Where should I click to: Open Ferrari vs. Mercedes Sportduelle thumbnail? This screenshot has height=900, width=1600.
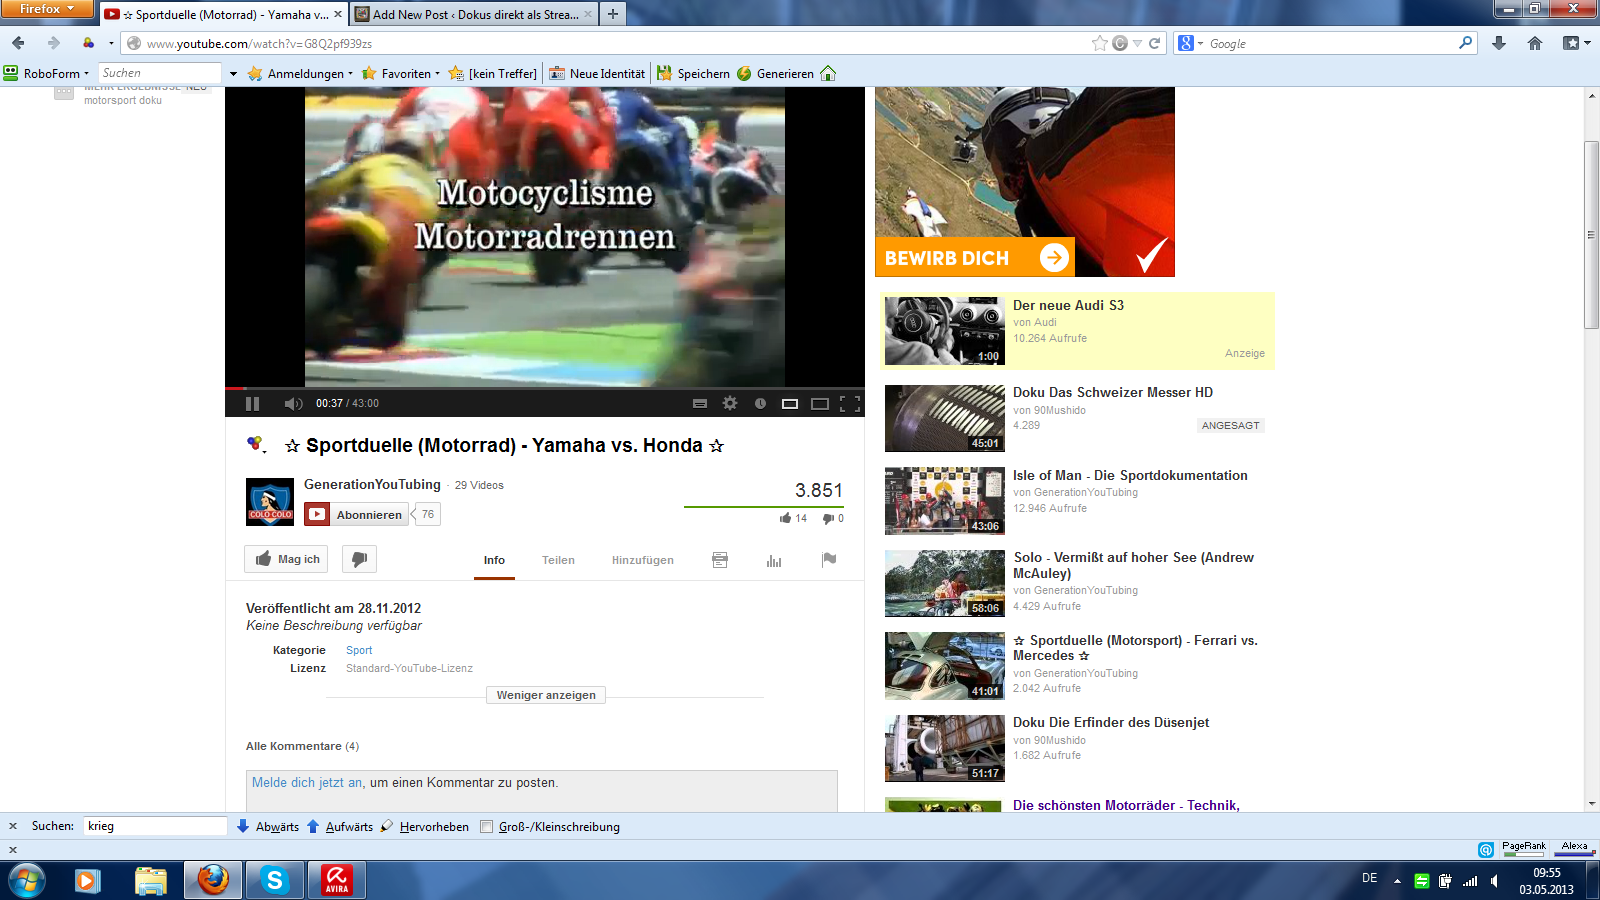[945, 665]
